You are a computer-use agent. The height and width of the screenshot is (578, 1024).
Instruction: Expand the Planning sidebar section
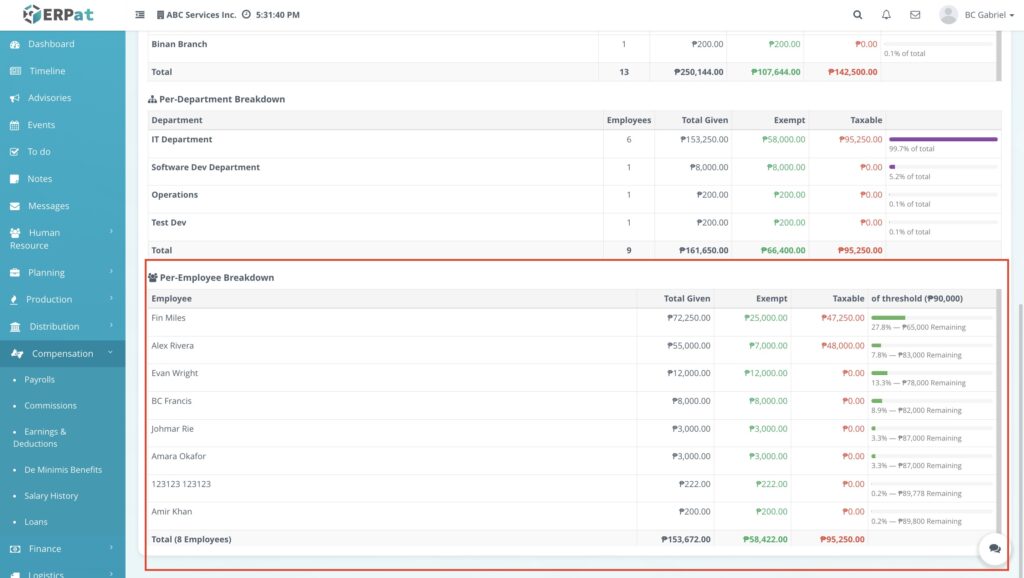(x=61, y=272)
